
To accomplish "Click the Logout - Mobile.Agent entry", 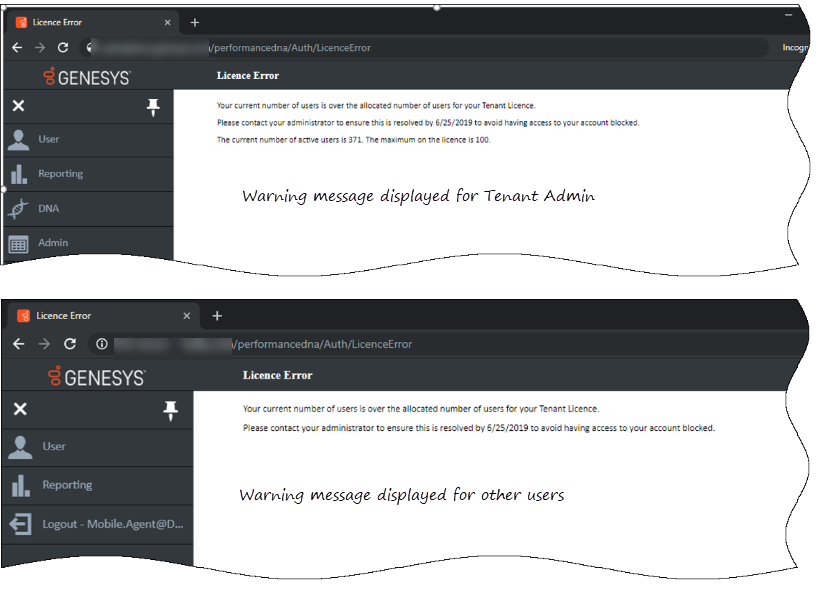I will coord(98,525).
